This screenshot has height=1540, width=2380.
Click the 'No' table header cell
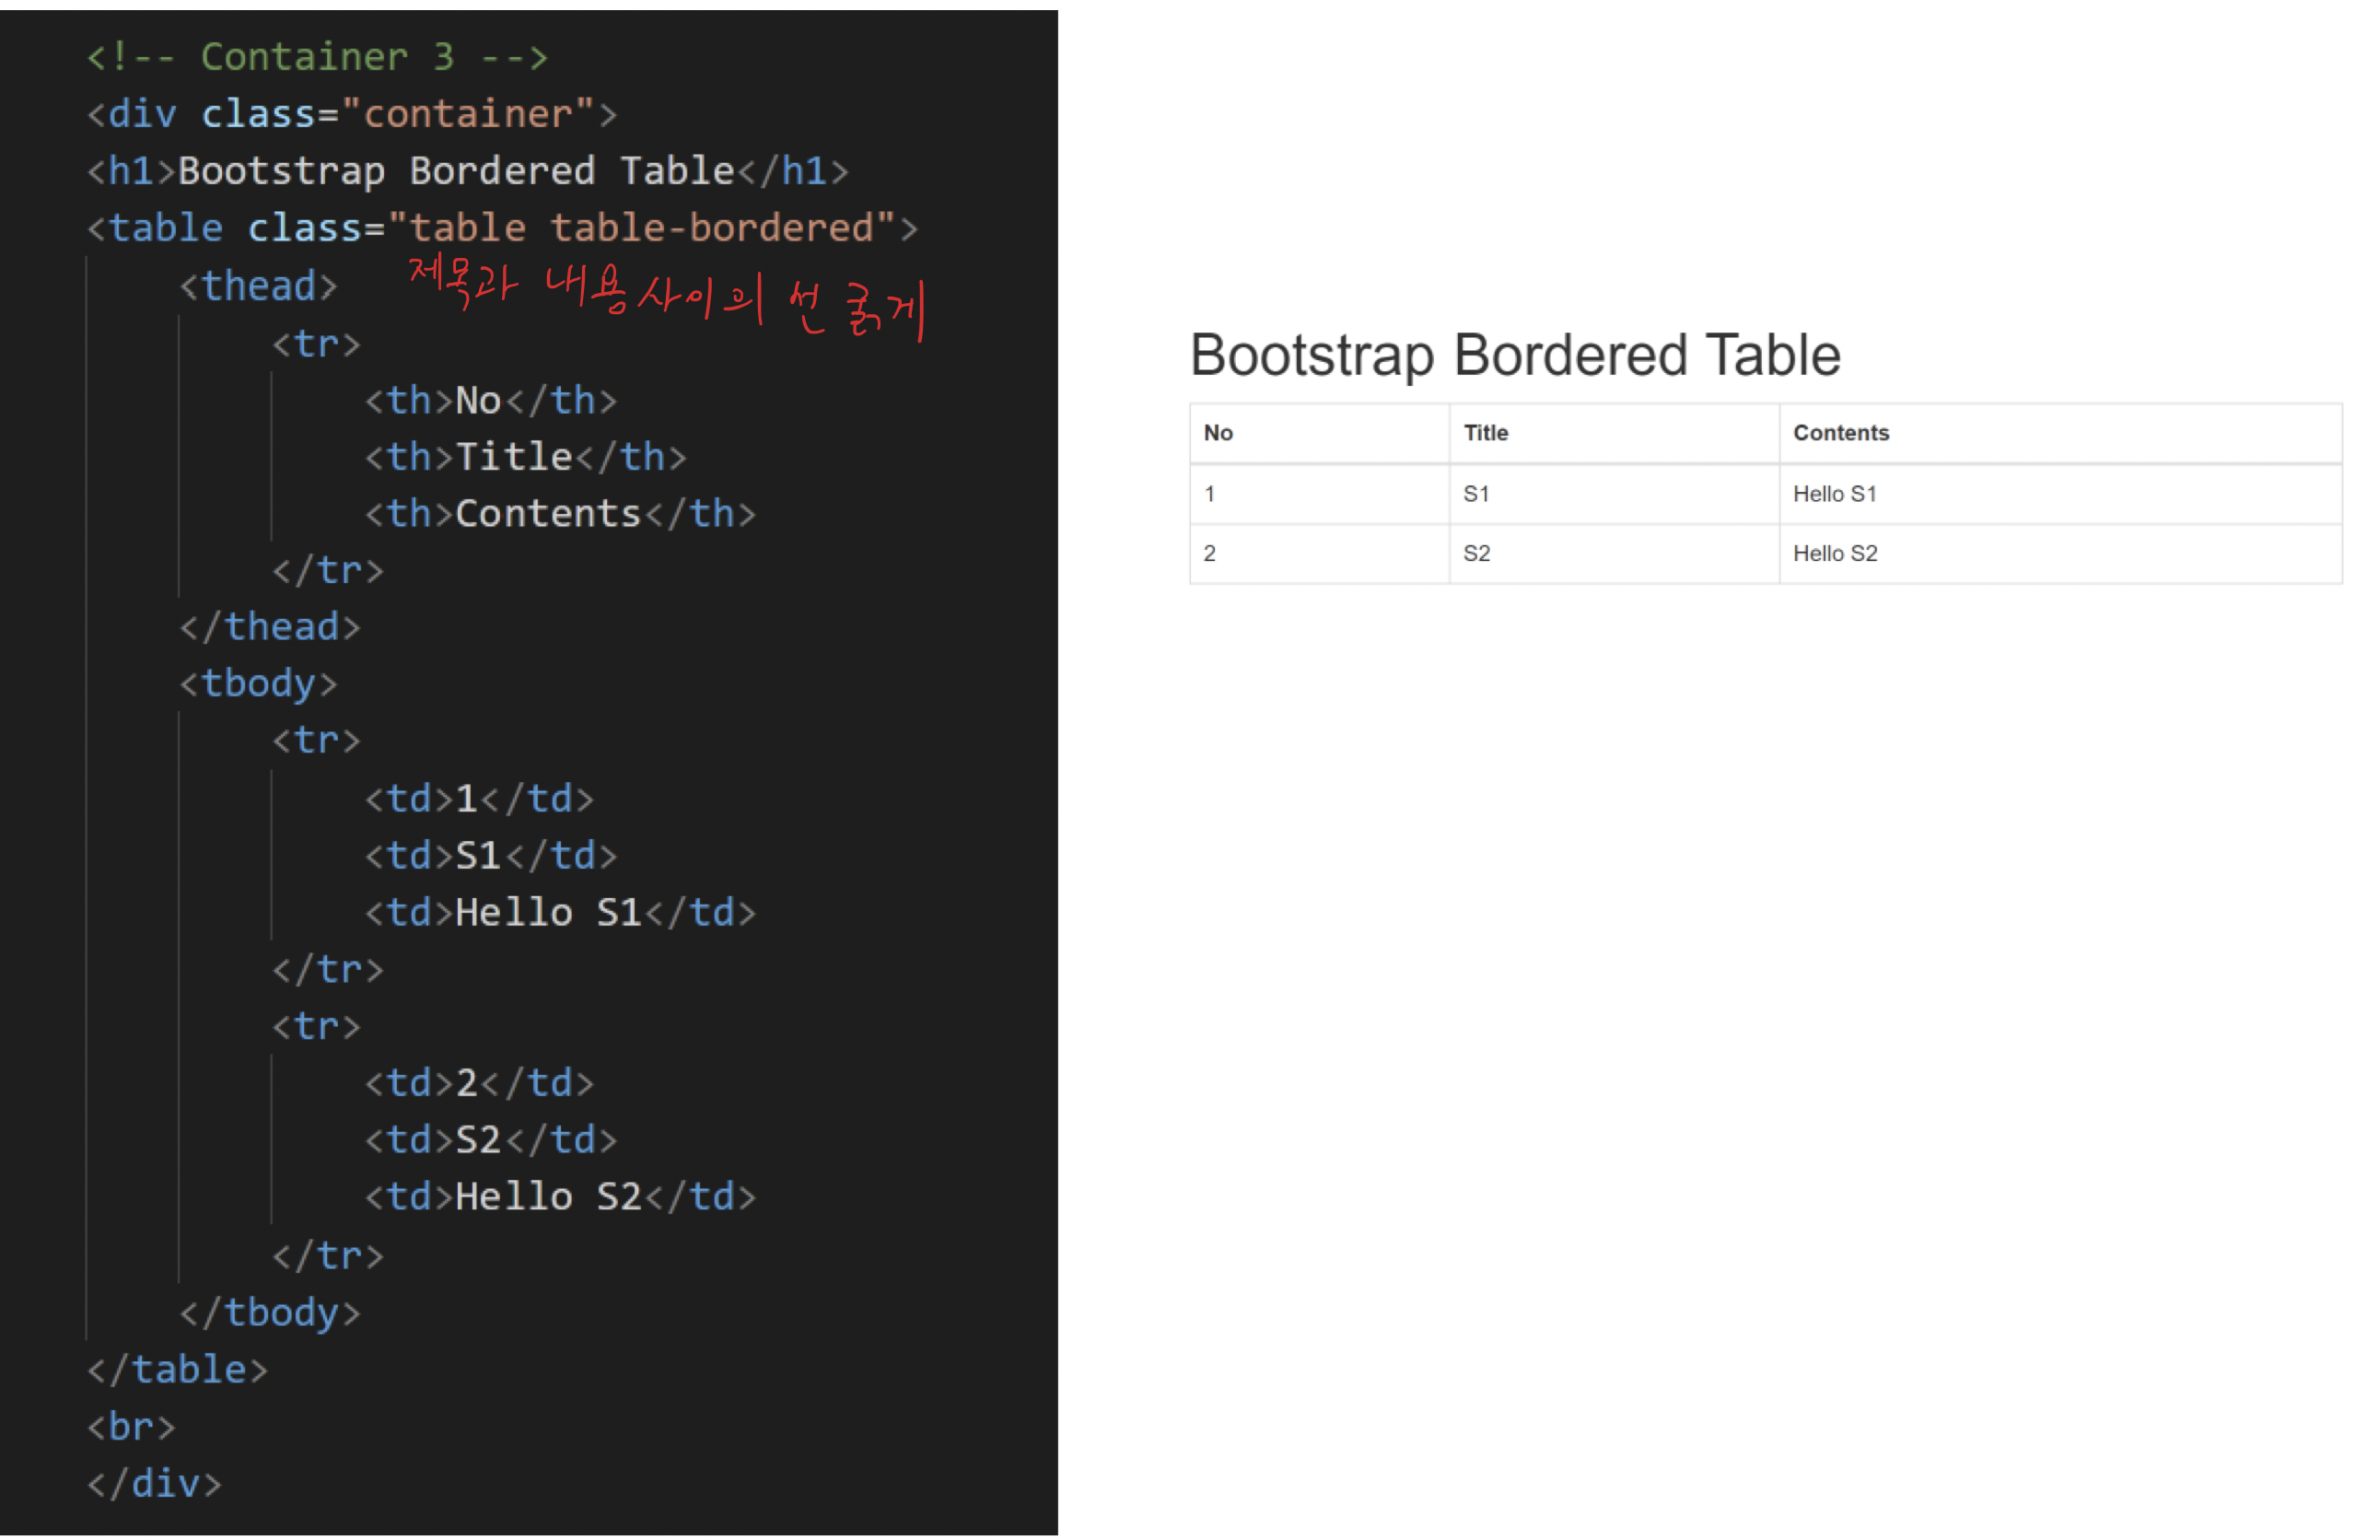(x=1218, y=433)
